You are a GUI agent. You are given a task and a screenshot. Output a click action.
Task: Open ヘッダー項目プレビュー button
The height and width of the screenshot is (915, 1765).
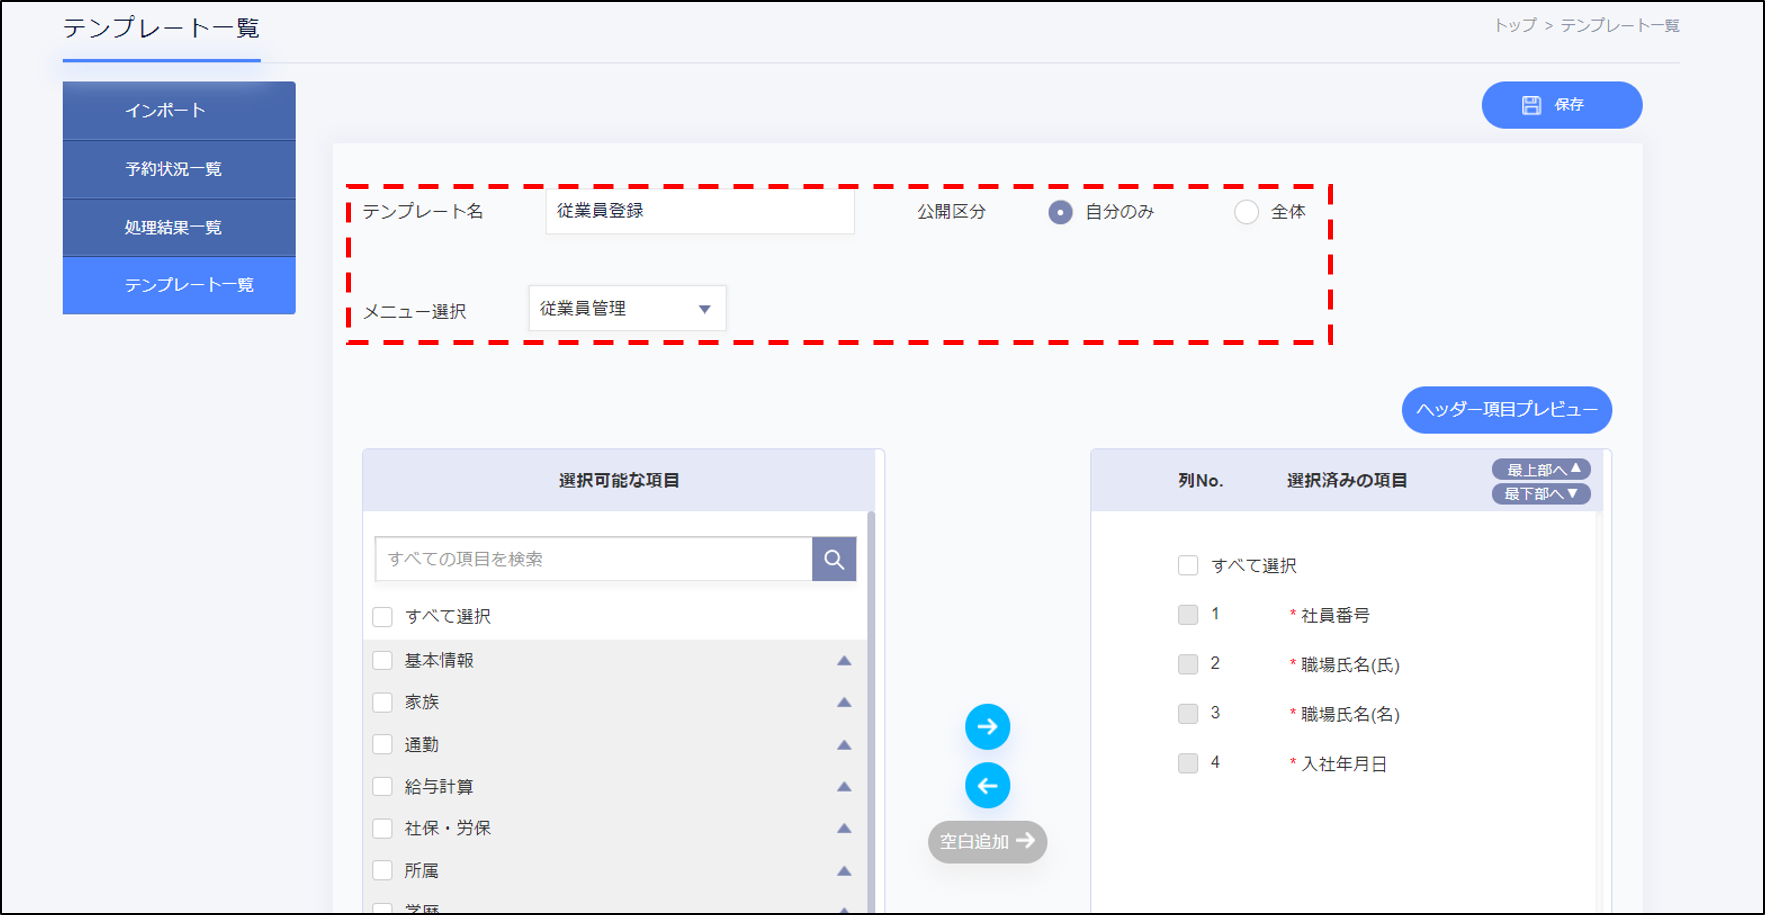tap(1506, 410)
